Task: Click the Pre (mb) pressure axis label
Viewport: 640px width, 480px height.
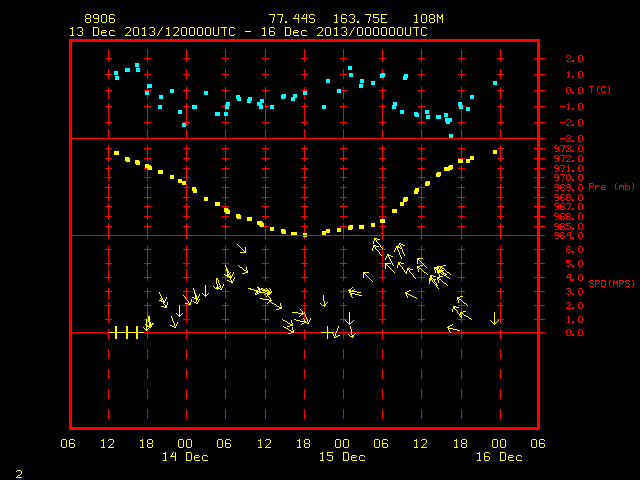Action: 611,187
